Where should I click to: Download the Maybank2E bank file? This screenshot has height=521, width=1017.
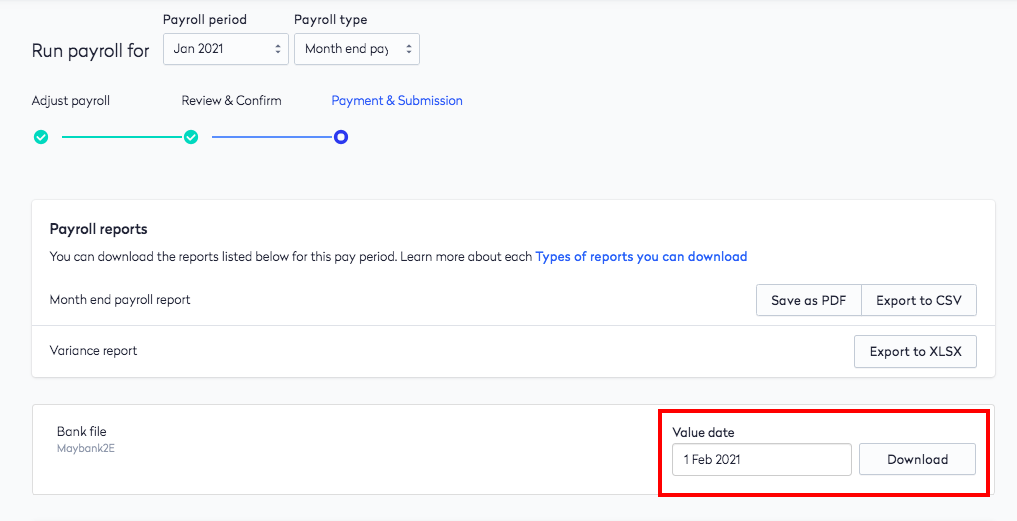[x=917, y=459]
